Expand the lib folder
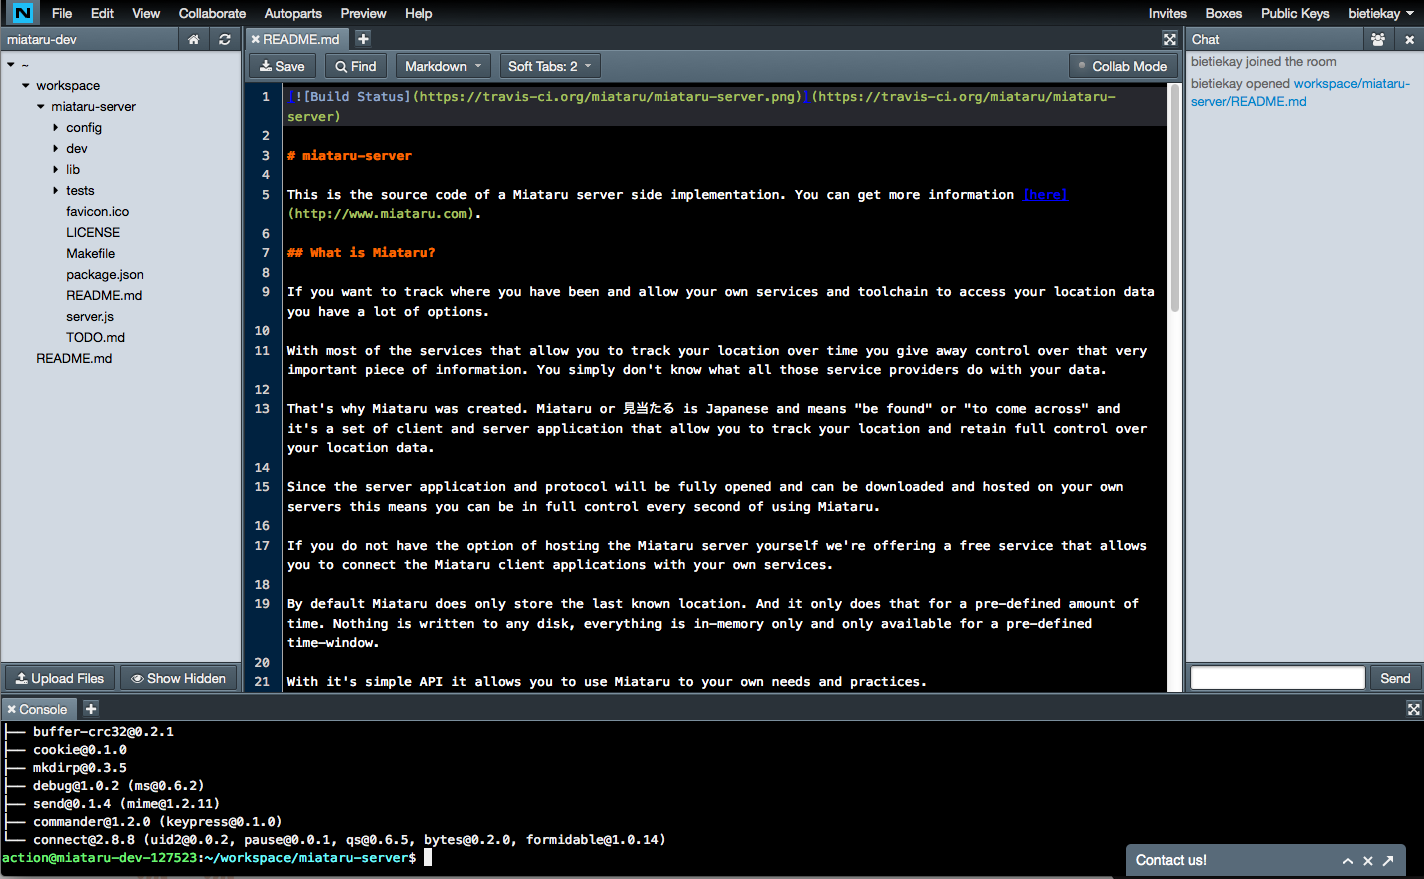 [56, 170]
